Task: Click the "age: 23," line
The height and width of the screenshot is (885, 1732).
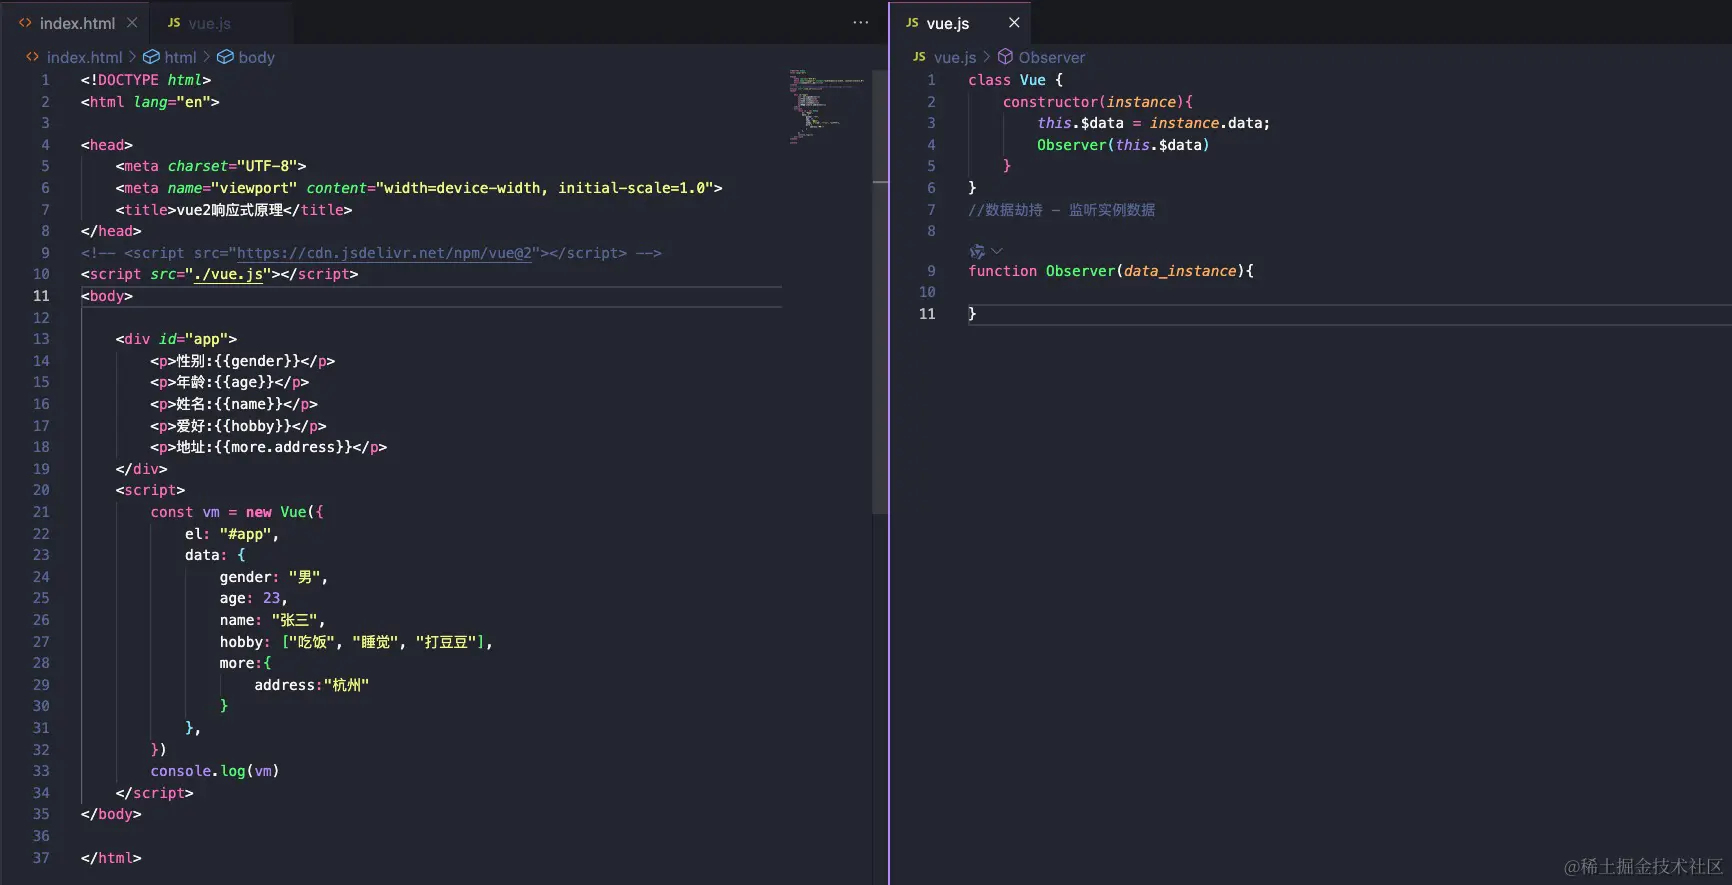Action: click(x=254, y=598)
